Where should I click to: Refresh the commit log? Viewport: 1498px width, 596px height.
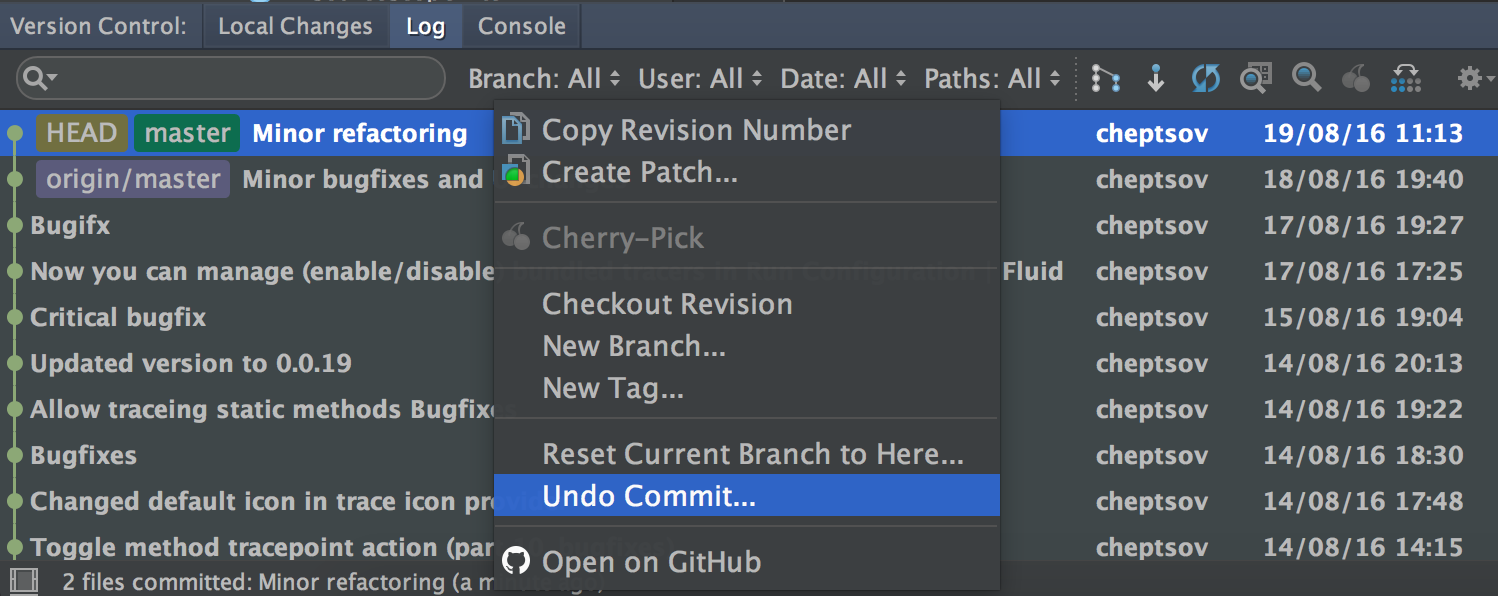(x=1205, y=78)
